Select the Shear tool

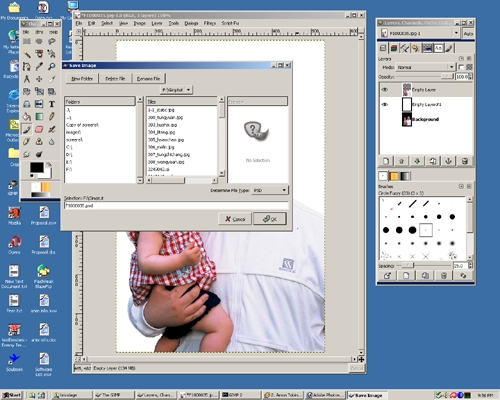click(51, 91)
